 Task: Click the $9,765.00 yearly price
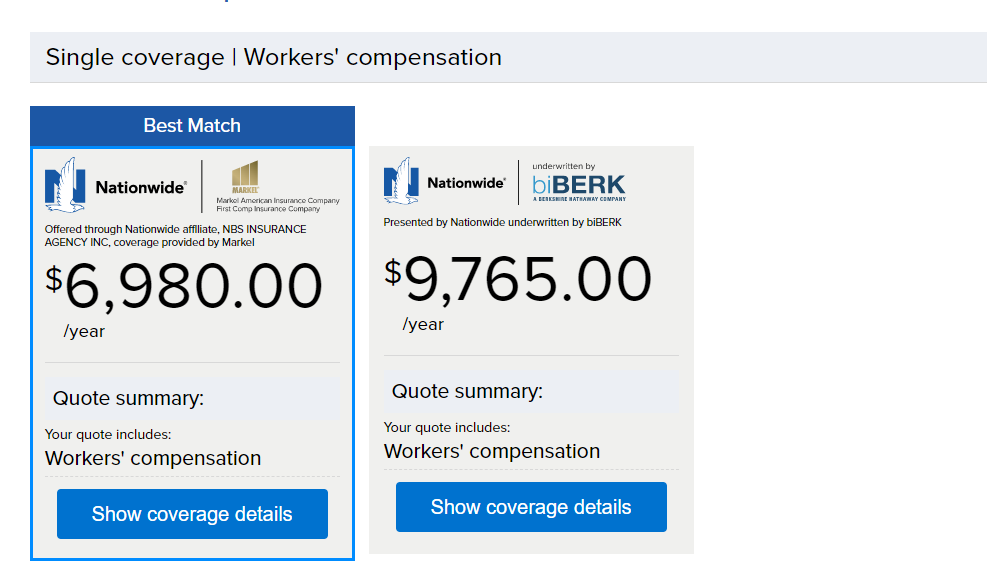(x=518, y=280)
